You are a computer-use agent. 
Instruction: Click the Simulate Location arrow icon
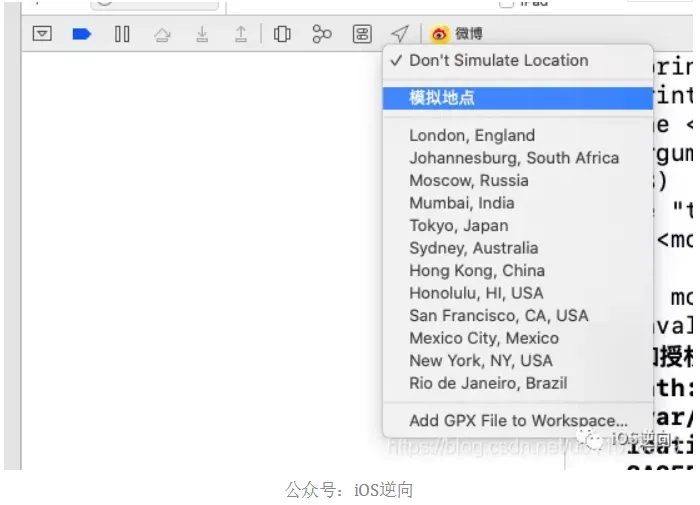(x=400, y=33)
